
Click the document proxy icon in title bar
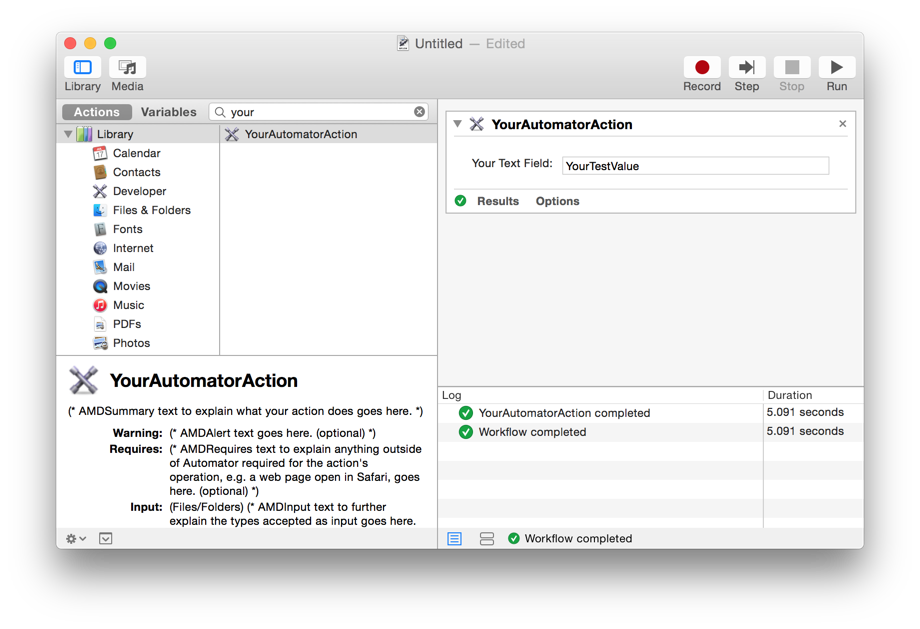coord(402,43)
